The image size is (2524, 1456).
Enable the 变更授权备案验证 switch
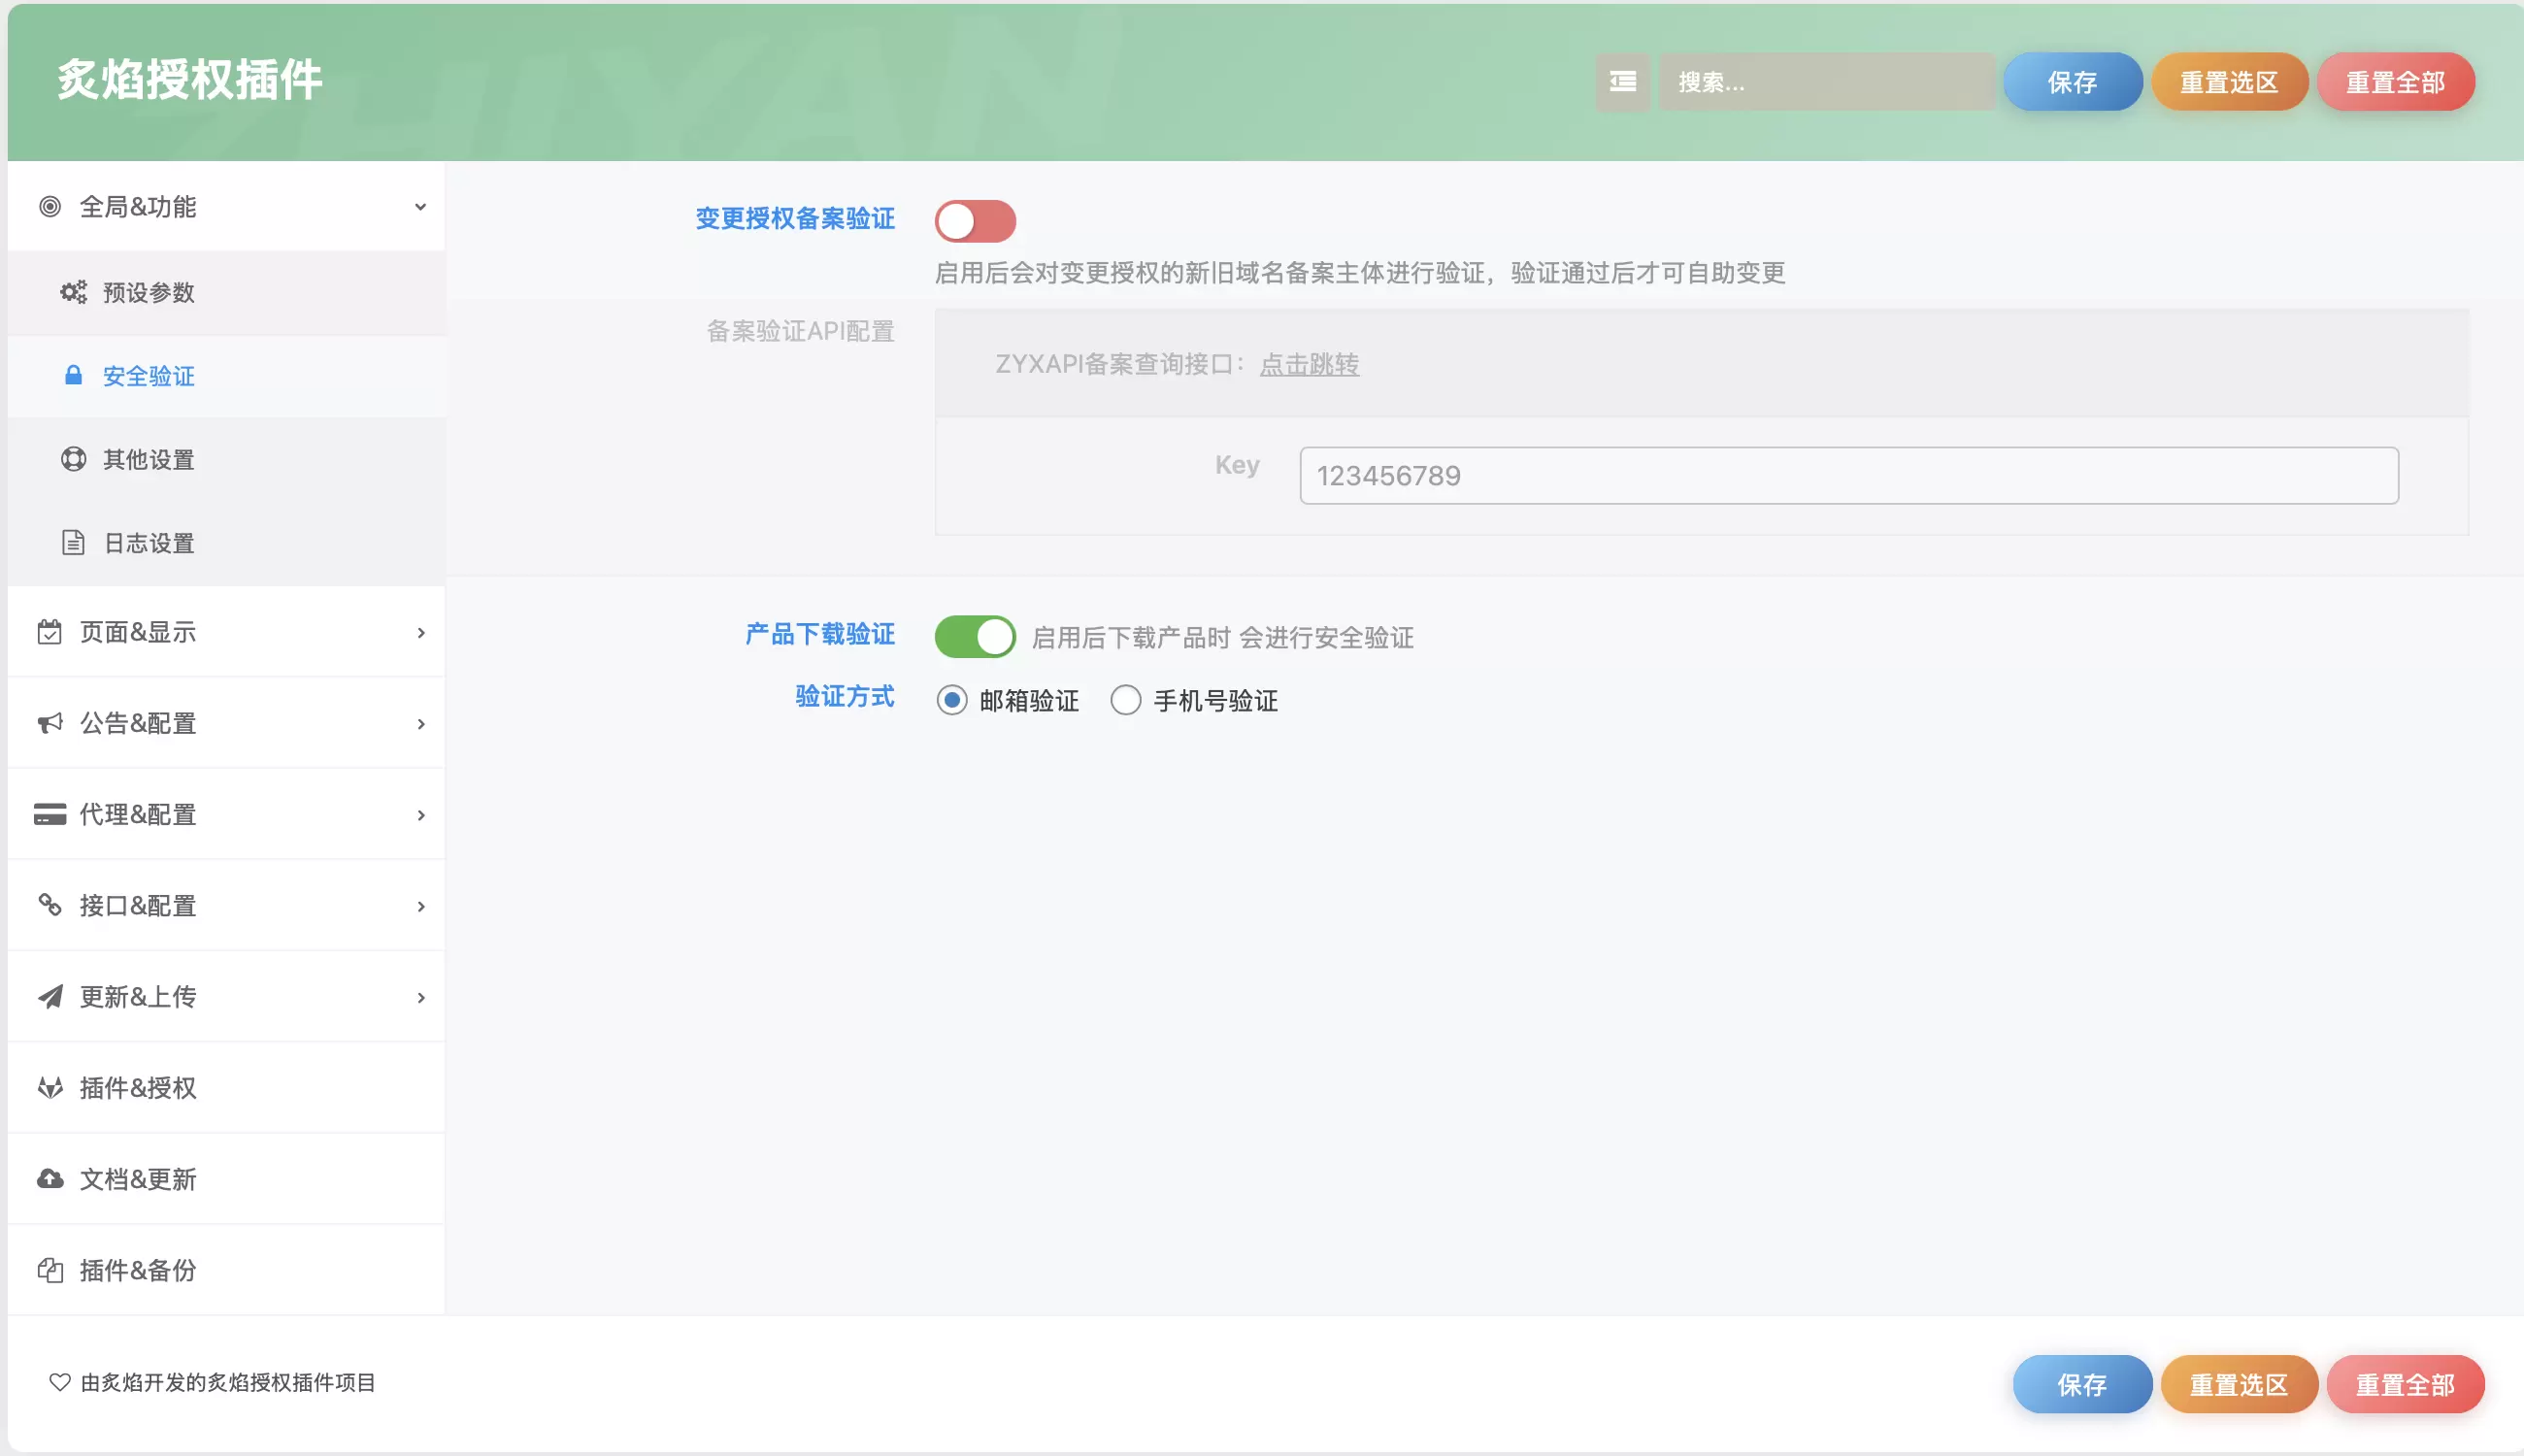975,221
